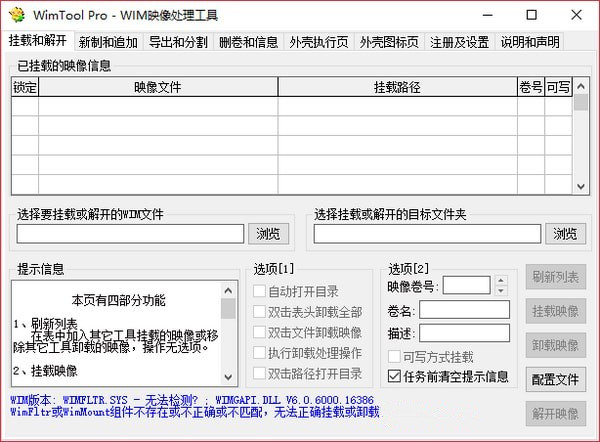This screenshot has height=442, width=600.
Task: Switch to 新制和追加 tab
Action: [x=109, y=42]
